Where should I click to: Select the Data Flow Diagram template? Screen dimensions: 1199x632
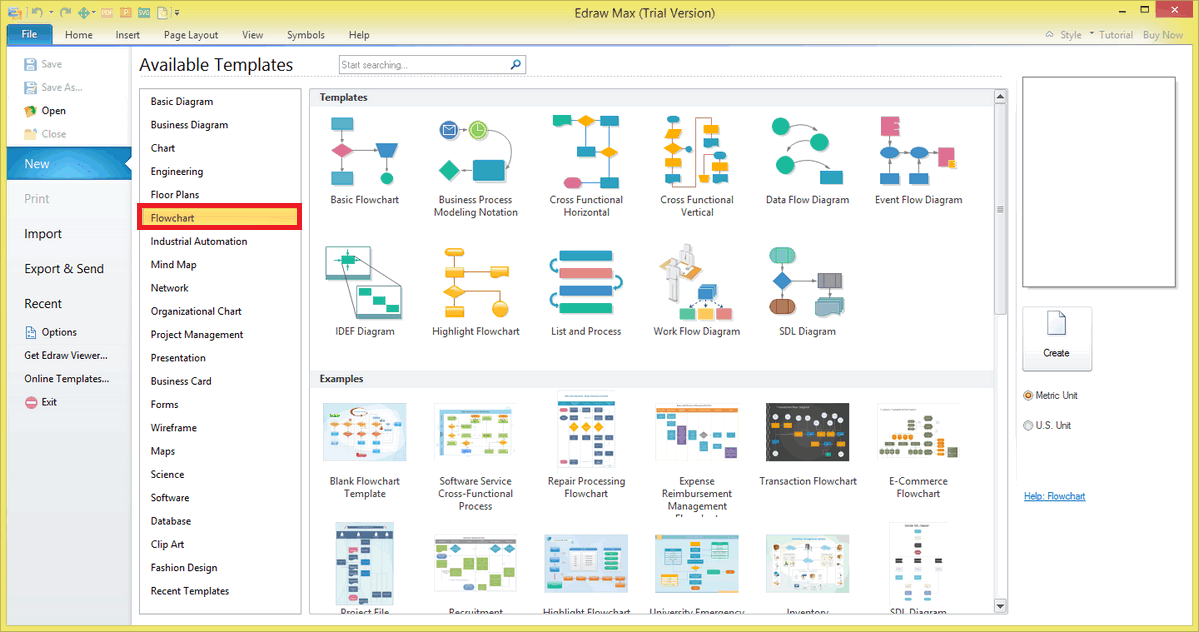click(807, 160)
